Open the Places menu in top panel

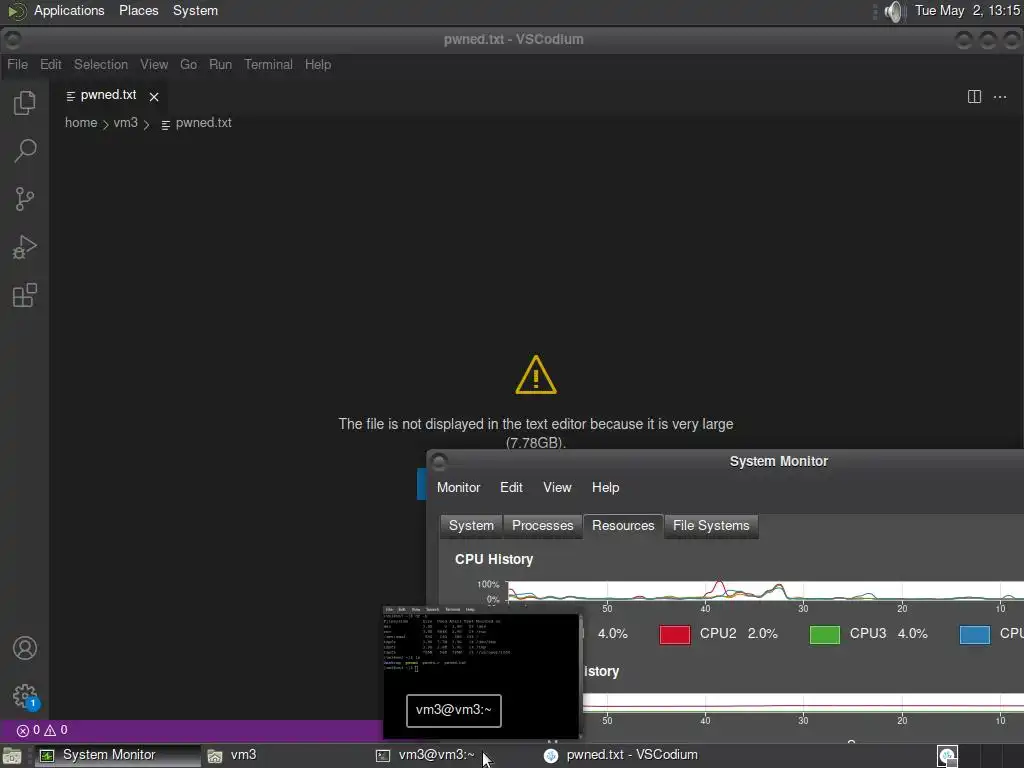click(x=138, y=11)
